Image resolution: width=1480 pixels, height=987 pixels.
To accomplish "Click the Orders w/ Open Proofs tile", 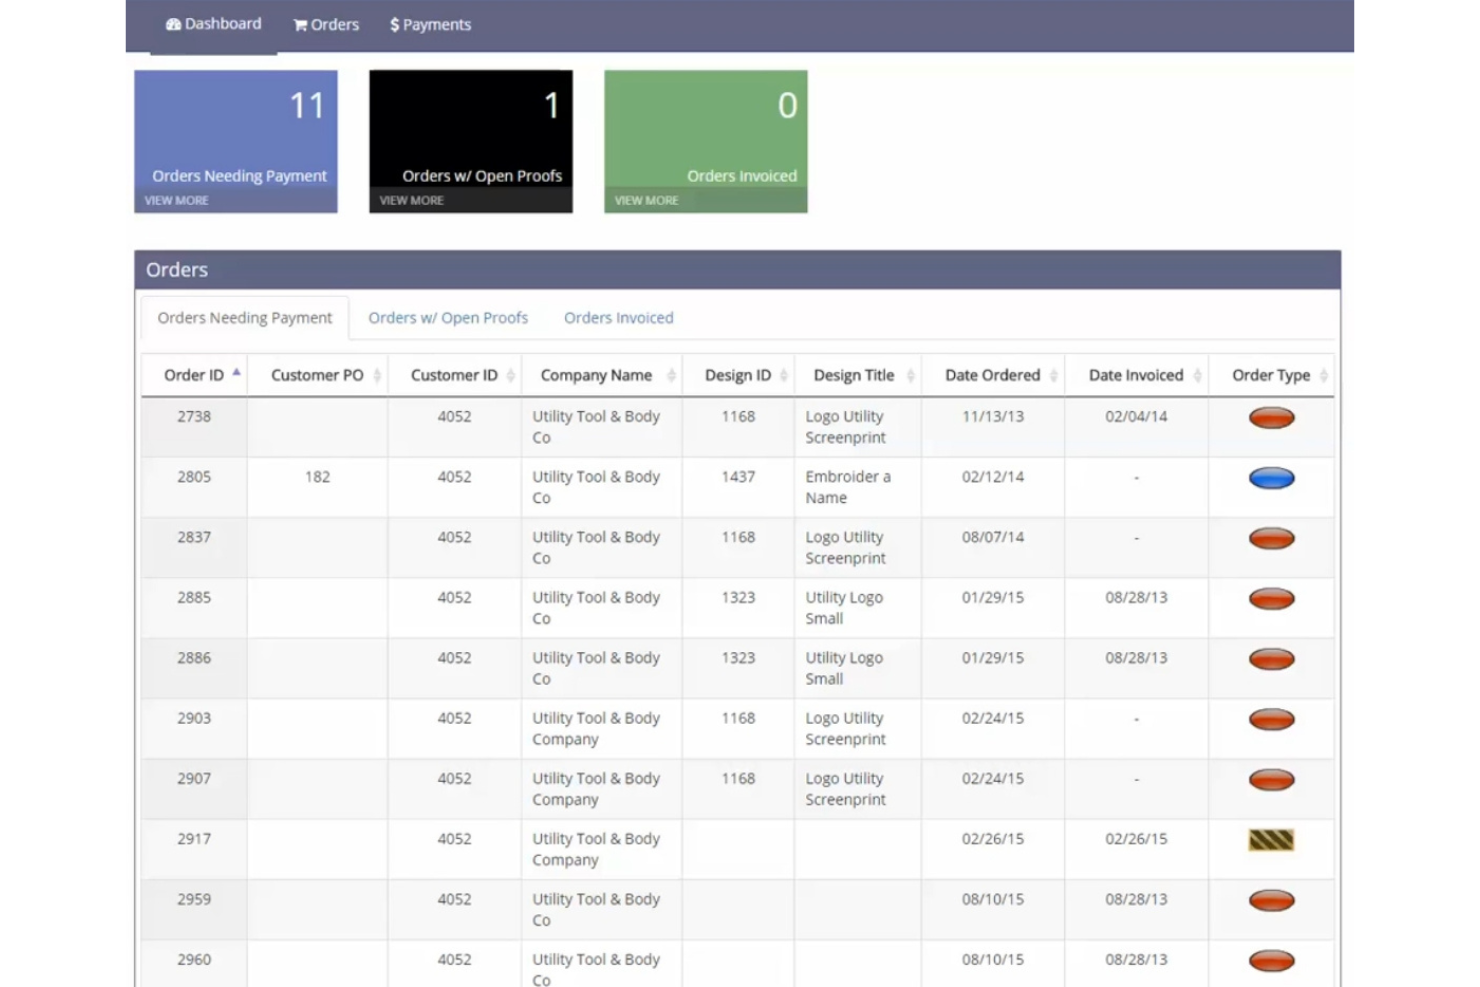I will pyautogui.click(x=471, y=141).
